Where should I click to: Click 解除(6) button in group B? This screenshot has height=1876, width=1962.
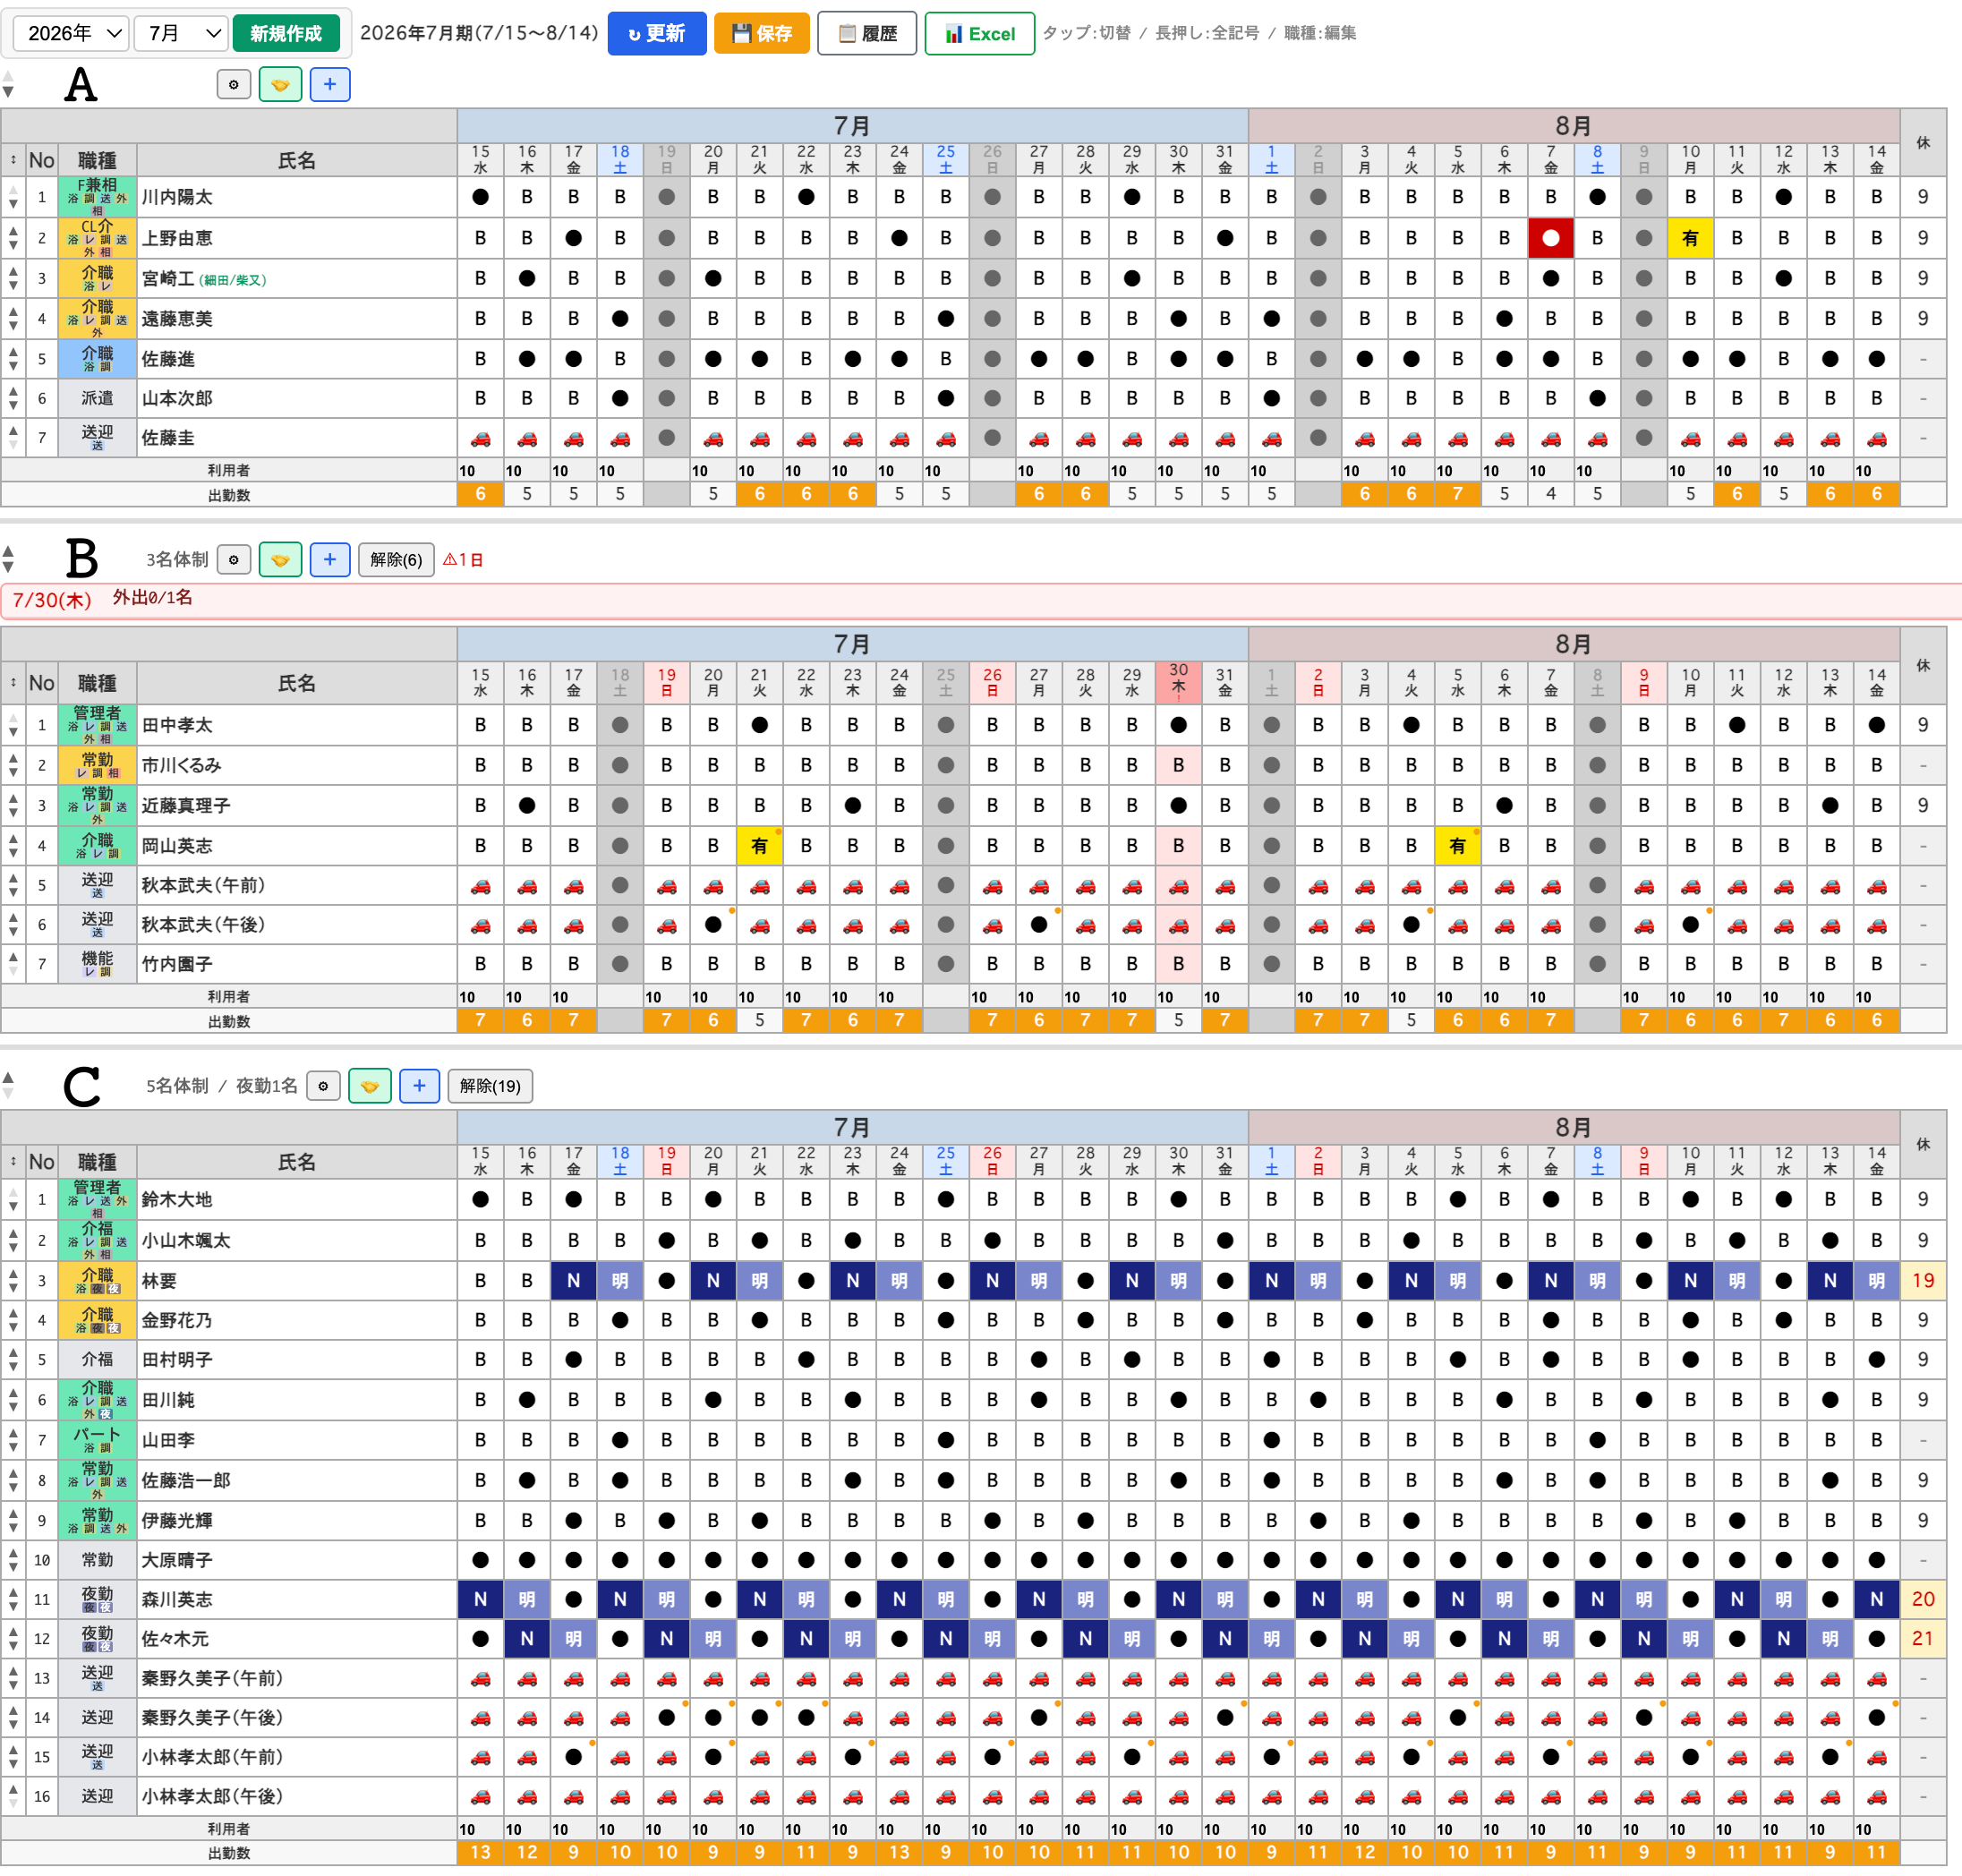click(396, 560)
